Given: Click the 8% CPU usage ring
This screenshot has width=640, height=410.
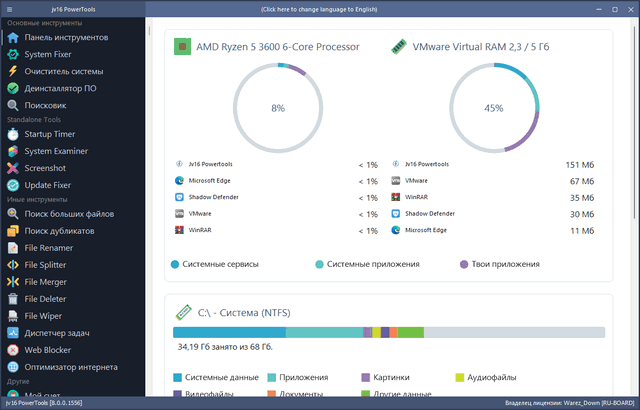Looking at the screenshot, I should [x=278, y=108].
